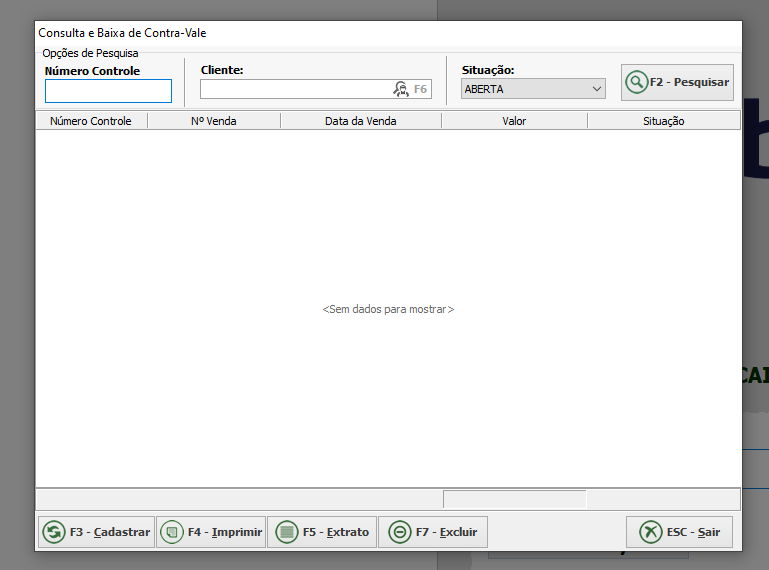Click the Situação column header in grid
The width and height of the screenshot is (769, 570).
click(663, 121)
